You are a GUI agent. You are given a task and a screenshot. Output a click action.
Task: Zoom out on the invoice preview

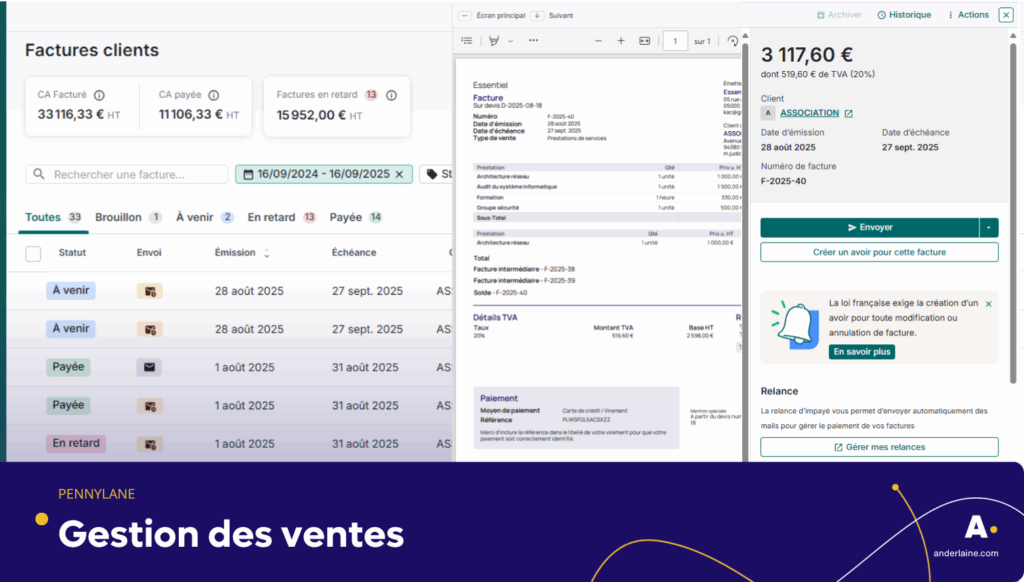(599, 41)
